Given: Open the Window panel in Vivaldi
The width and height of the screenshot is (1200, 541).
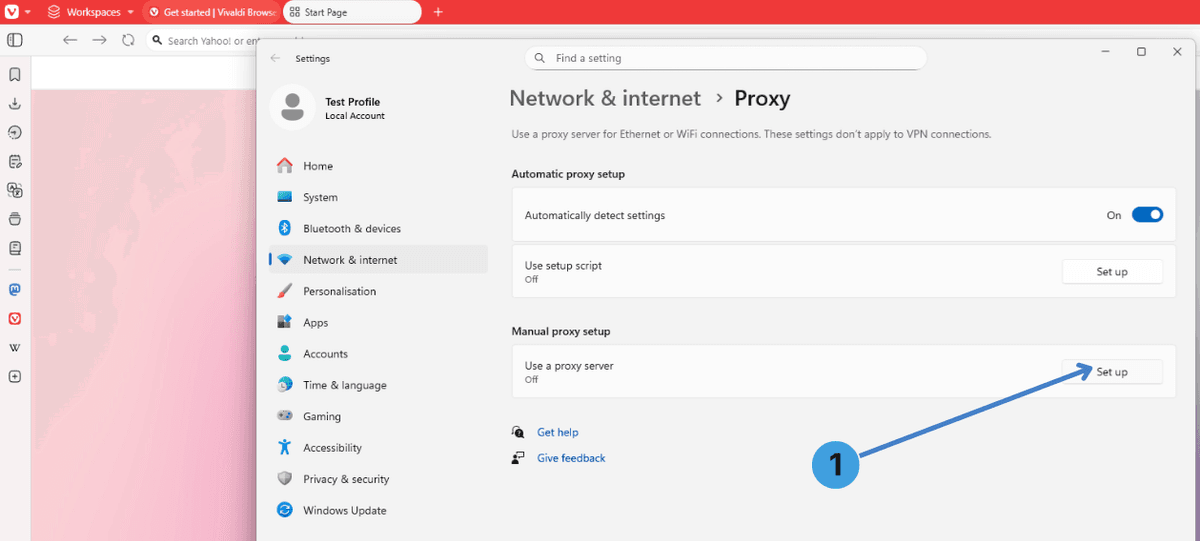Looking at the screenshot, I should (15, 218).
